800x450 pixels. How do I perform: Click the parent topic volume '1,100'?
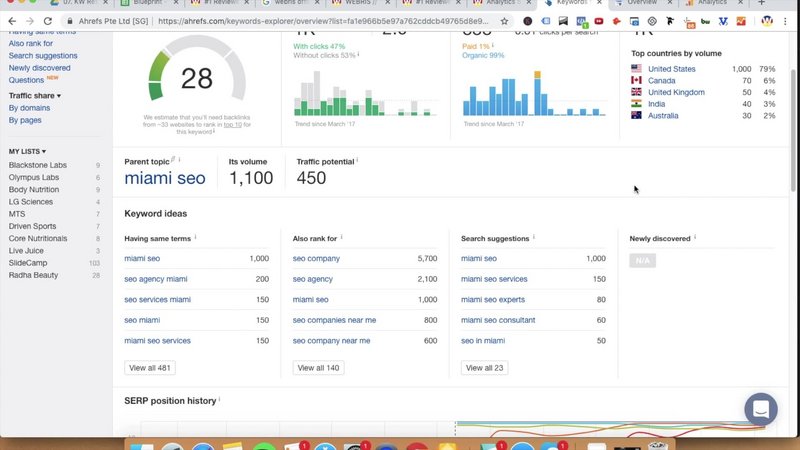point(251,178)
